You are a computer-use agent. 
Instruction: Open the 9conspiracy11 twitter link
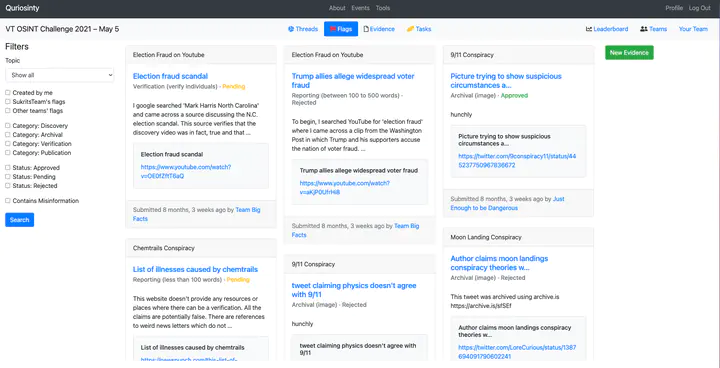point(517,160)
